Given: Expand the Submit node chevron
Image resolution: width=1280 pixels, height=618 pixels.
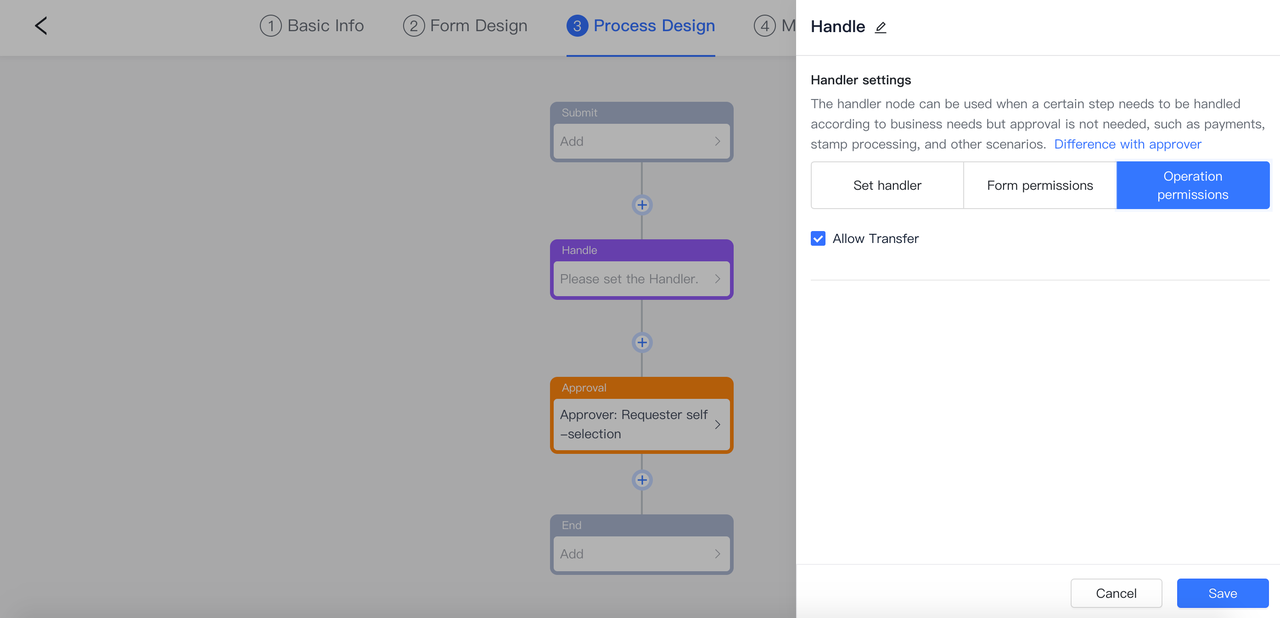Looking at the screenshot, I should [x=717, y=142].
